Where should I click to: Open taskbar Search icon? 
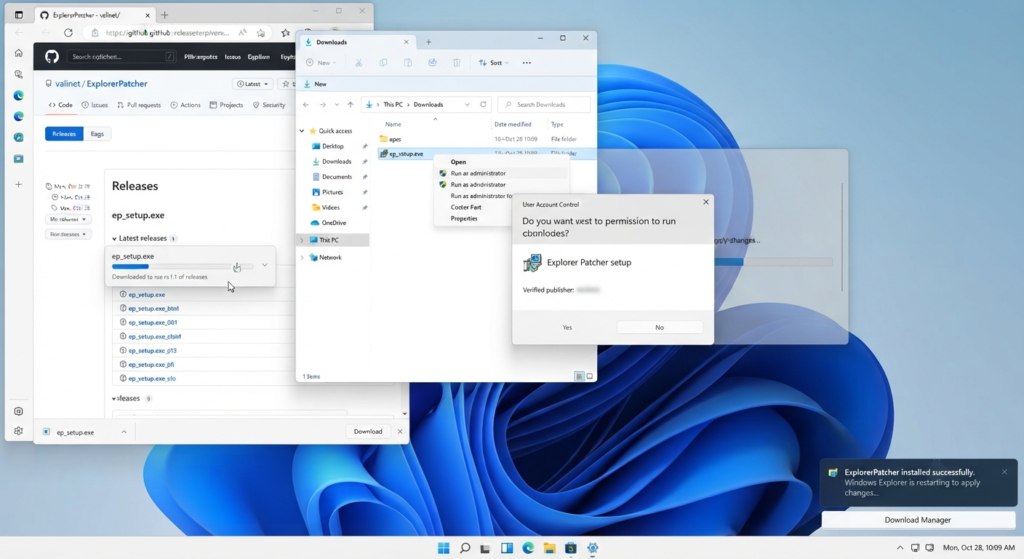464,548
